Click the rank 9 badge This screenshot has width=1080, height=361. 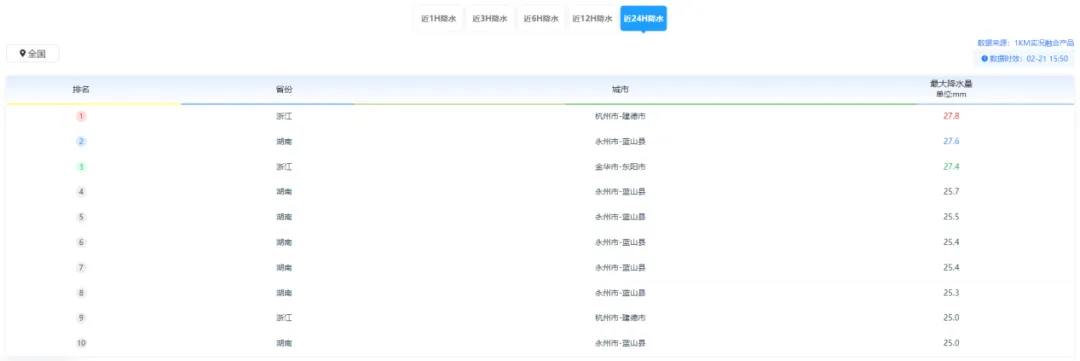coord(81,318)
